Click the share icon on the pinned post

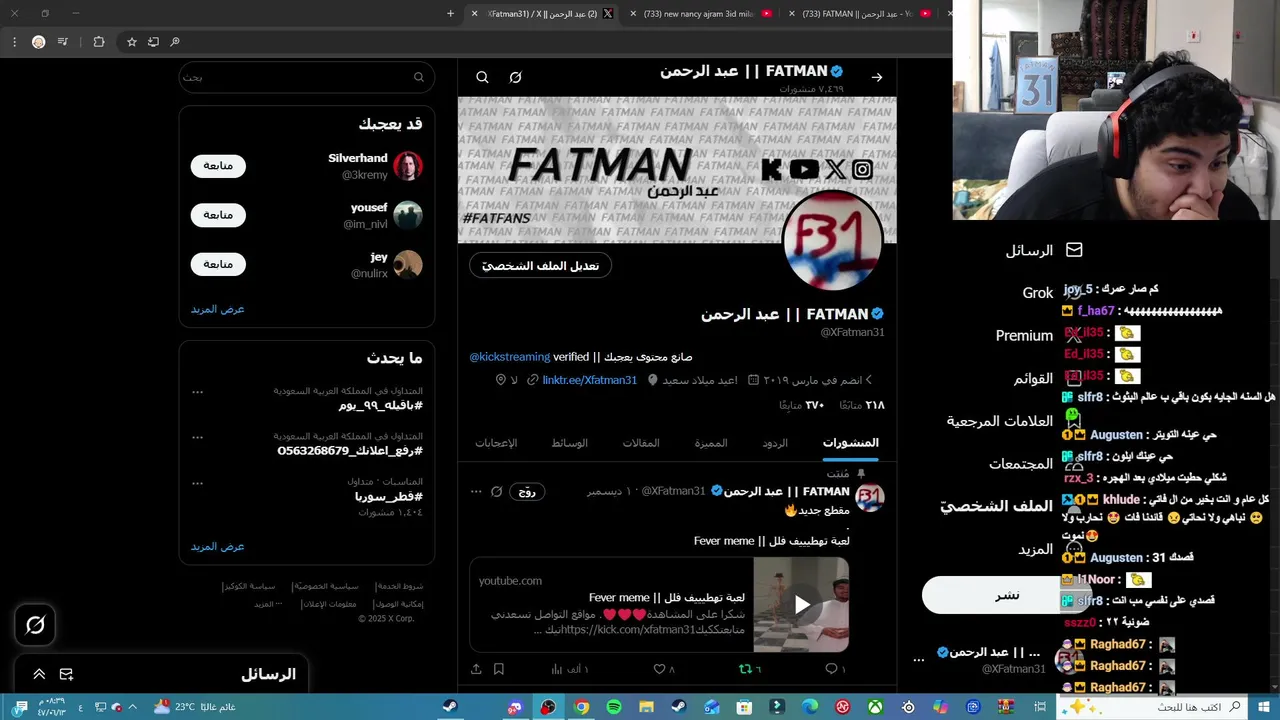[x=476, y=669]
